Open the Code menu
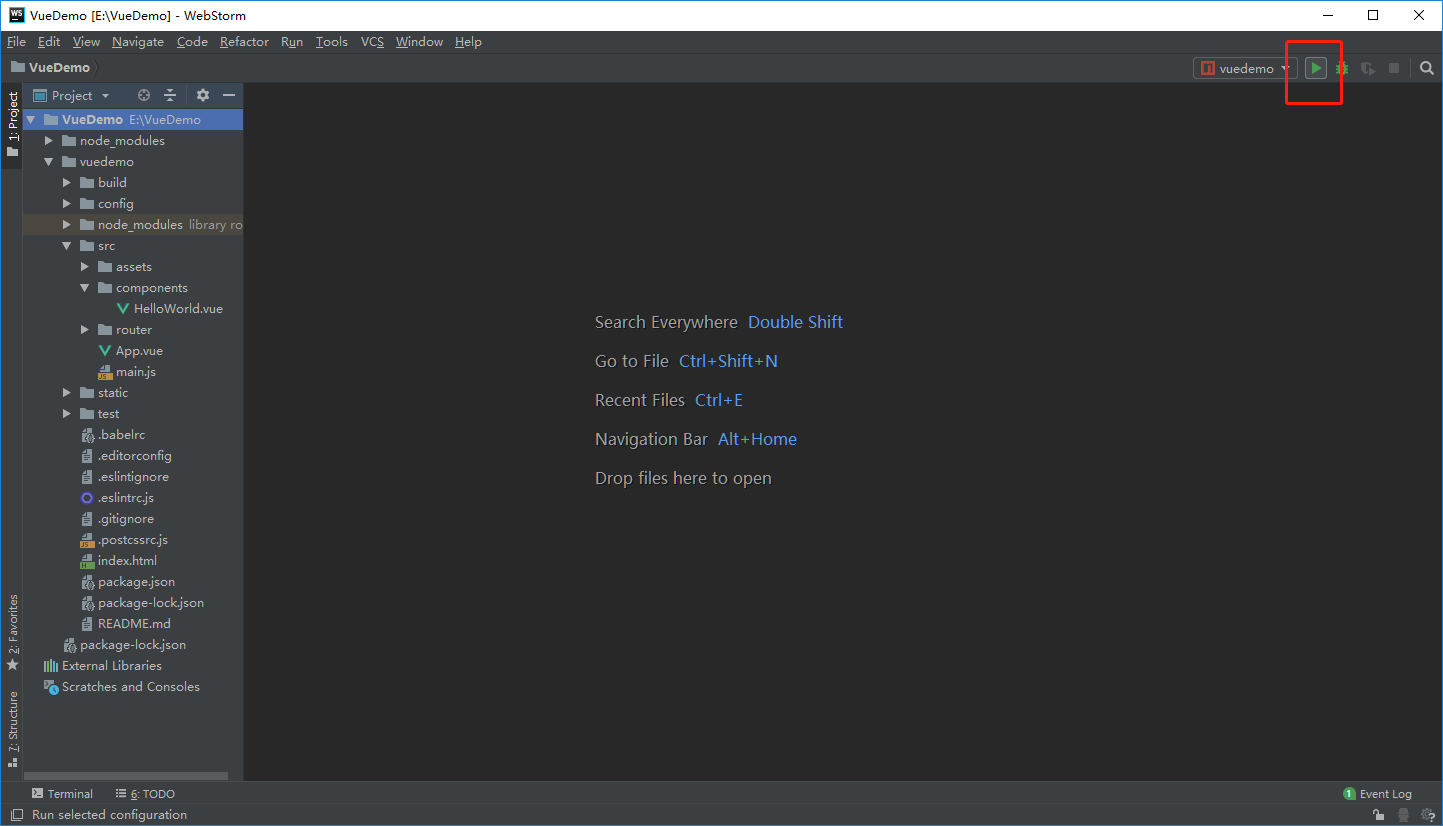The height and width of the screenshot is (826, 1443). pyautogui.click(x=192, y=41)
